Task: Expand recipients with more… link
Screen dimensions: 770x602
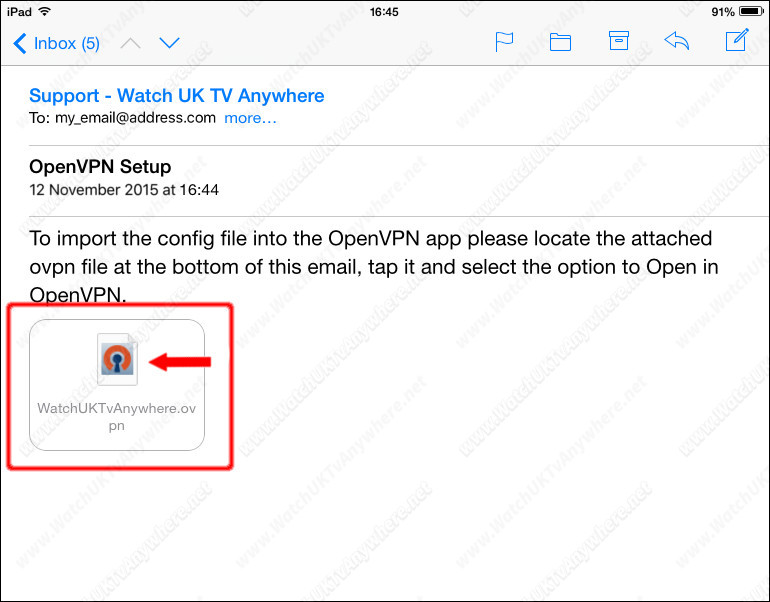Action: tap(250, 118)
